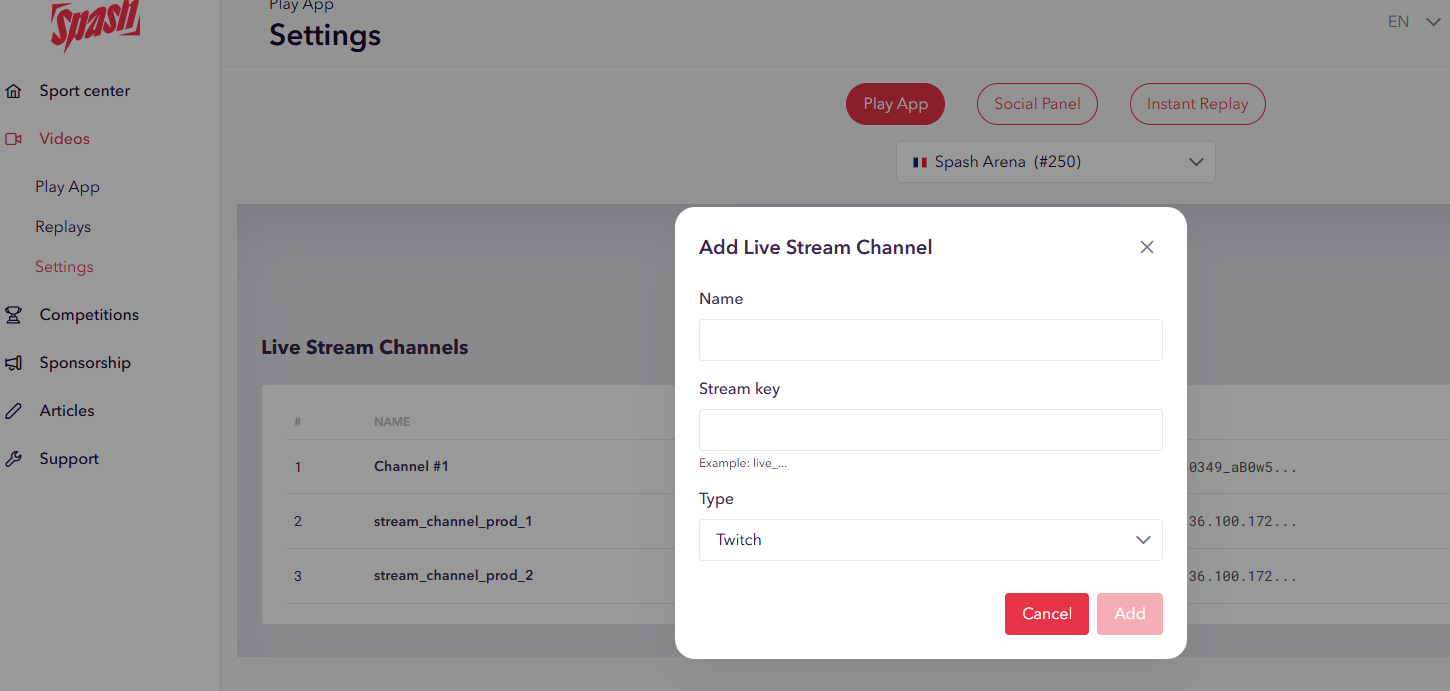Open the EN language dropdown
The width and height of the screenshot is (1450, 691).
1412,22
